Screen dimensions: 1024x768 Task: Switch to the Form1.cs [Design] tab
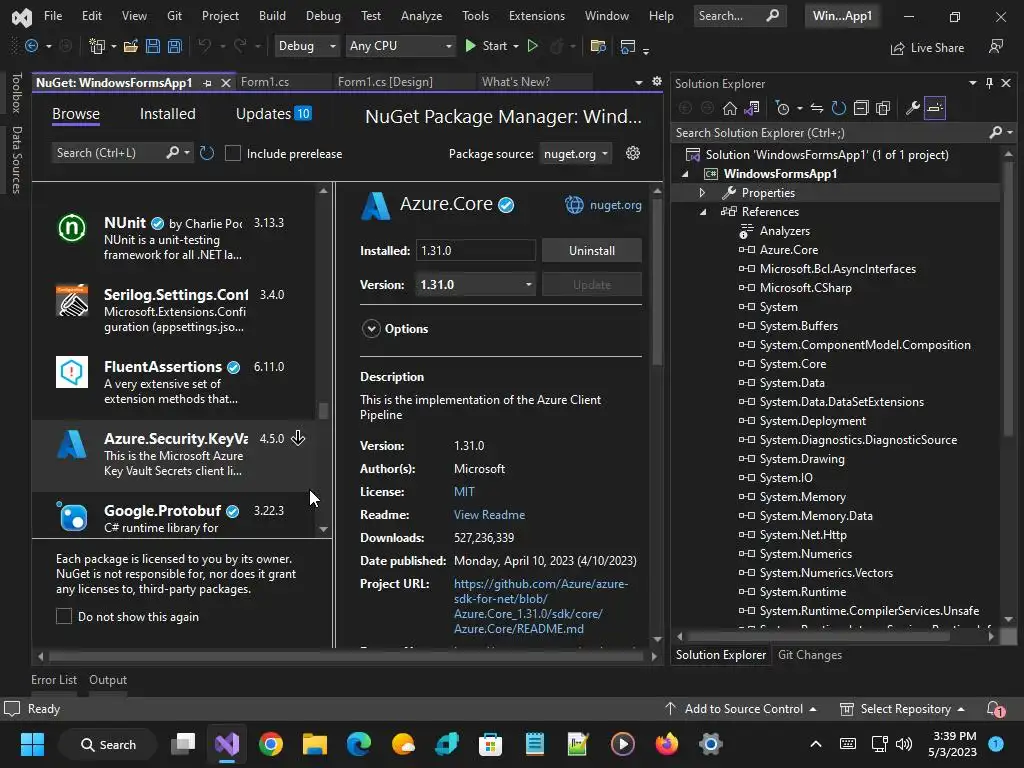[385, 82]
